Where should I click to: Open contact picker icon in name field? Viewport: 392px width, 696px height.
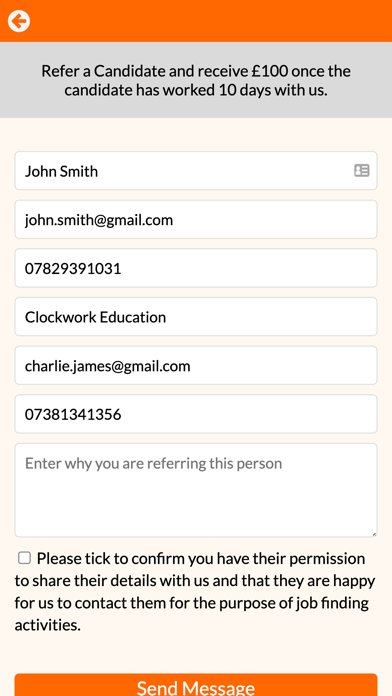(361, 170)
